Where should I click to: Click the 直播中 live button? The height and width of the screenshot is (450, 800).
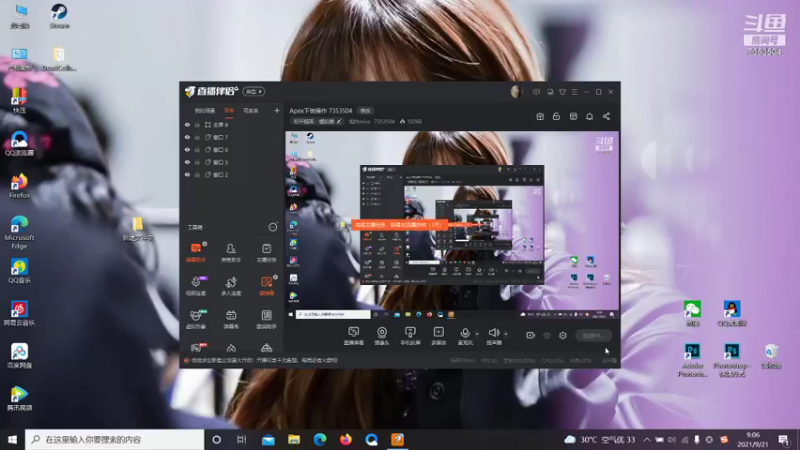pyautogui.click(x=593, y=335)
